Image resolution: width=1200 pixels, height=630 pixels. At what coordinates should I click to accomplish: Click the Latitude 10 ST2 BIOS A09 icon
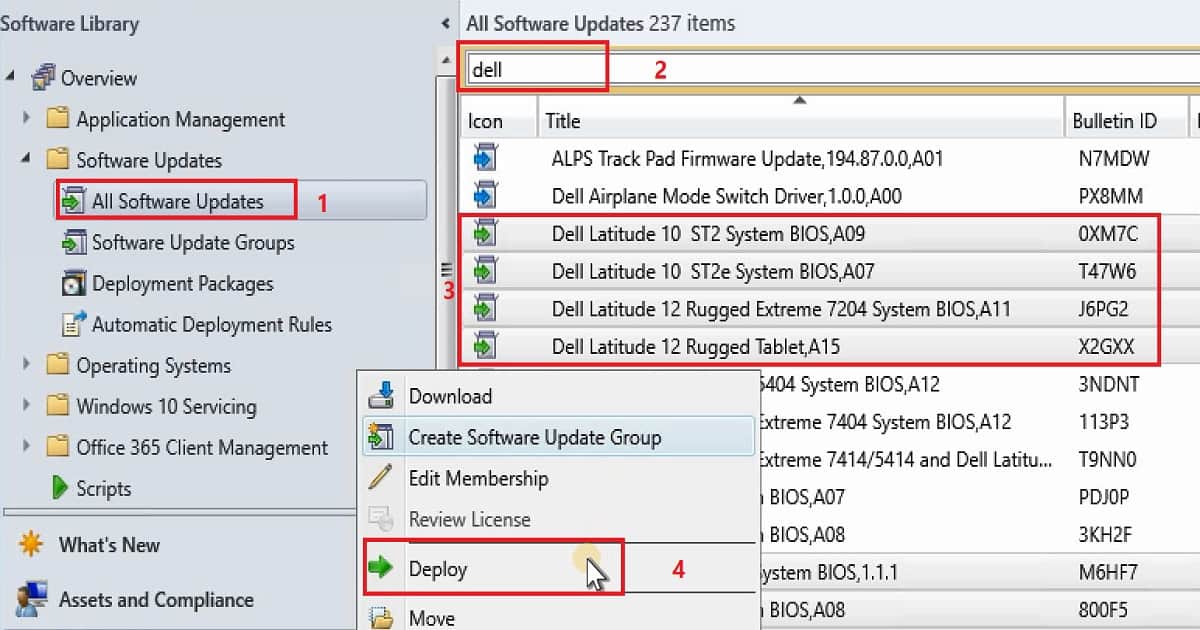click(485, 233)
